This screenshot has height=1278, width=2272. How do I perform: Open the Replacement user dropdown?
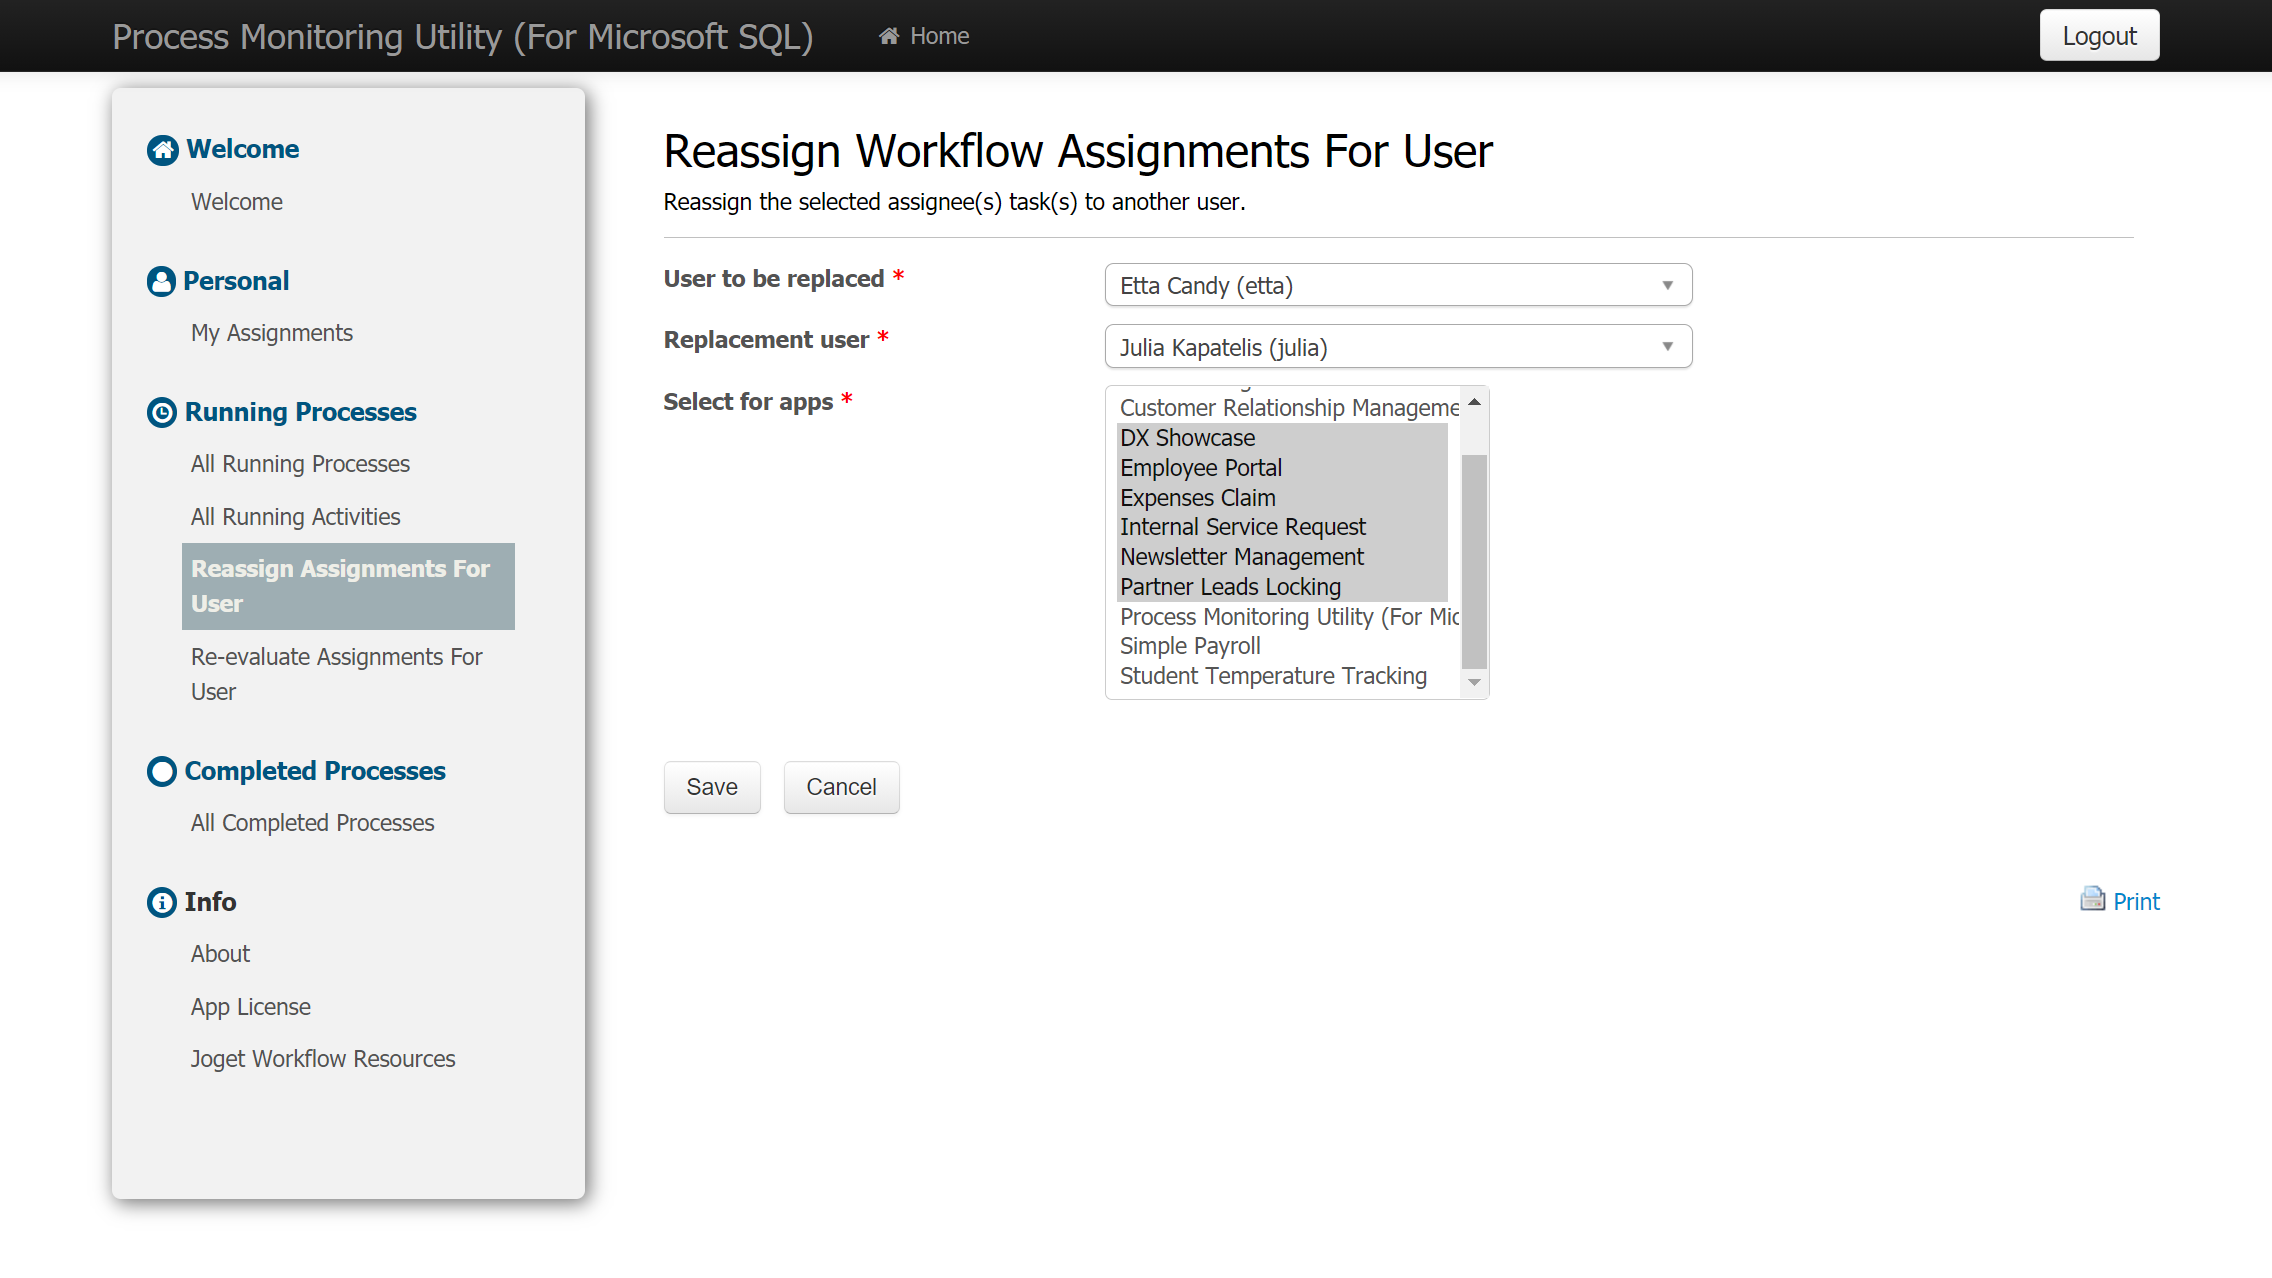point(1398,347)
